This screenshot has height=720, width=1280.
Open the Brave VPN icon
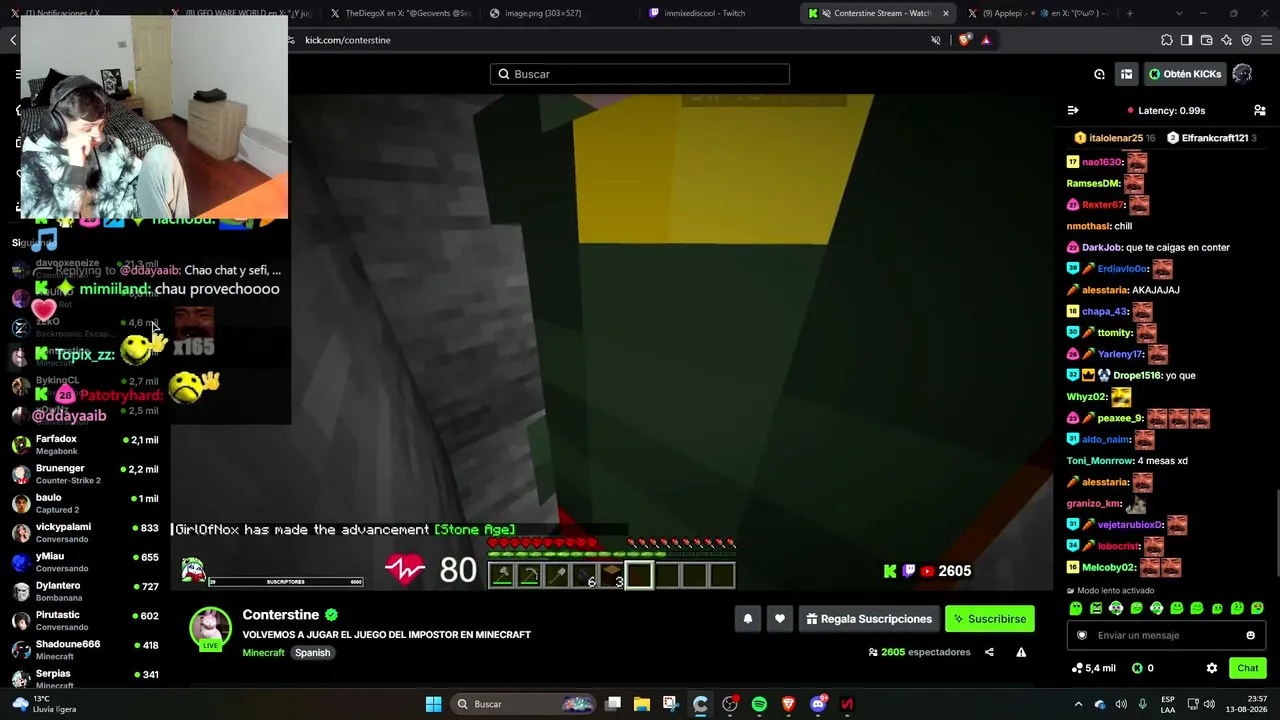click(x=1246, y=40)
